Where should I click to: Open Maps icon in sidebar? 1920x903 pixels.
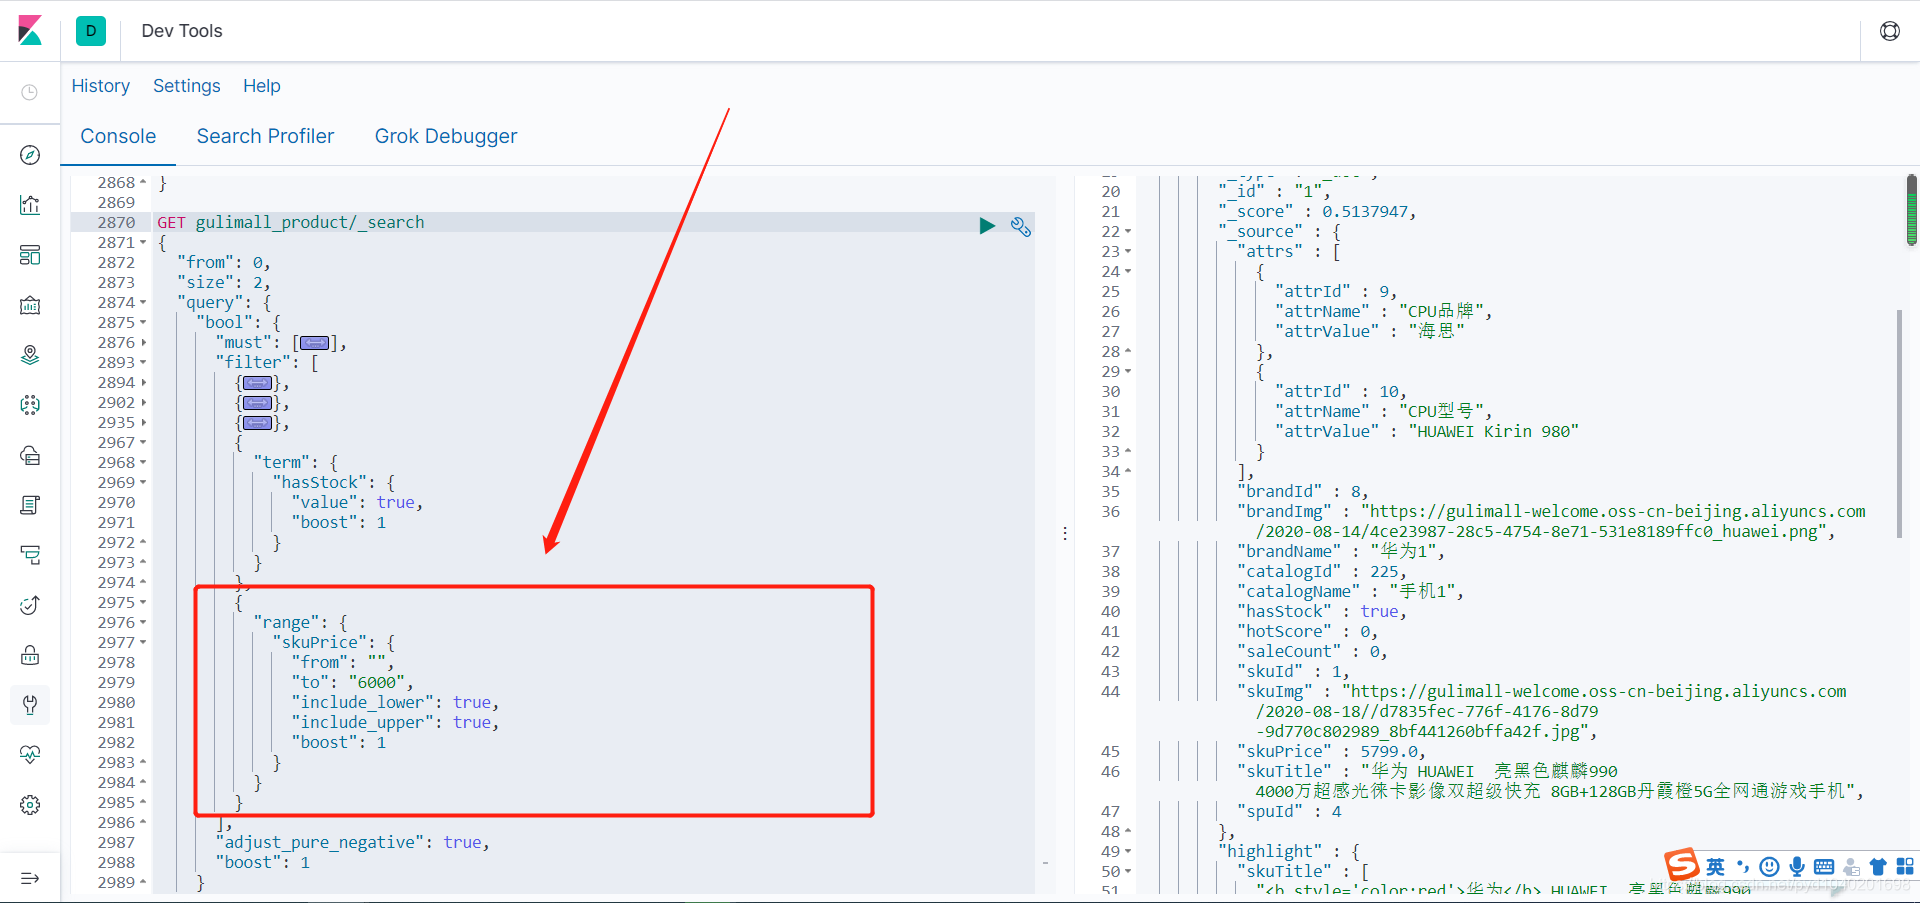tap(30, 355)
